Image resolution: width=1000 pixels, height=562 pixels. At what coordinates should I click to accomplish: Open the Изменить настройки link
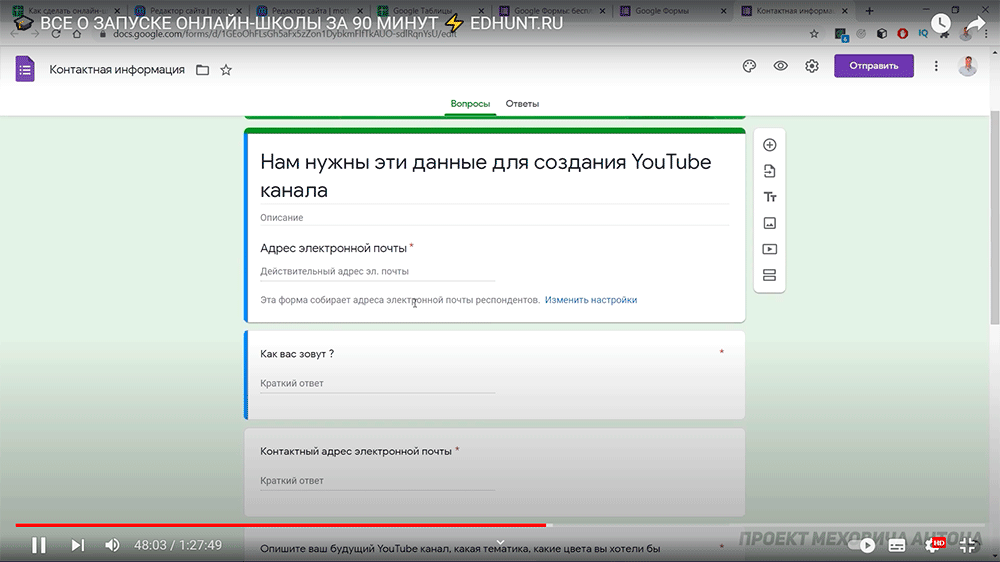pyautogui.click(x=591, y=300)
